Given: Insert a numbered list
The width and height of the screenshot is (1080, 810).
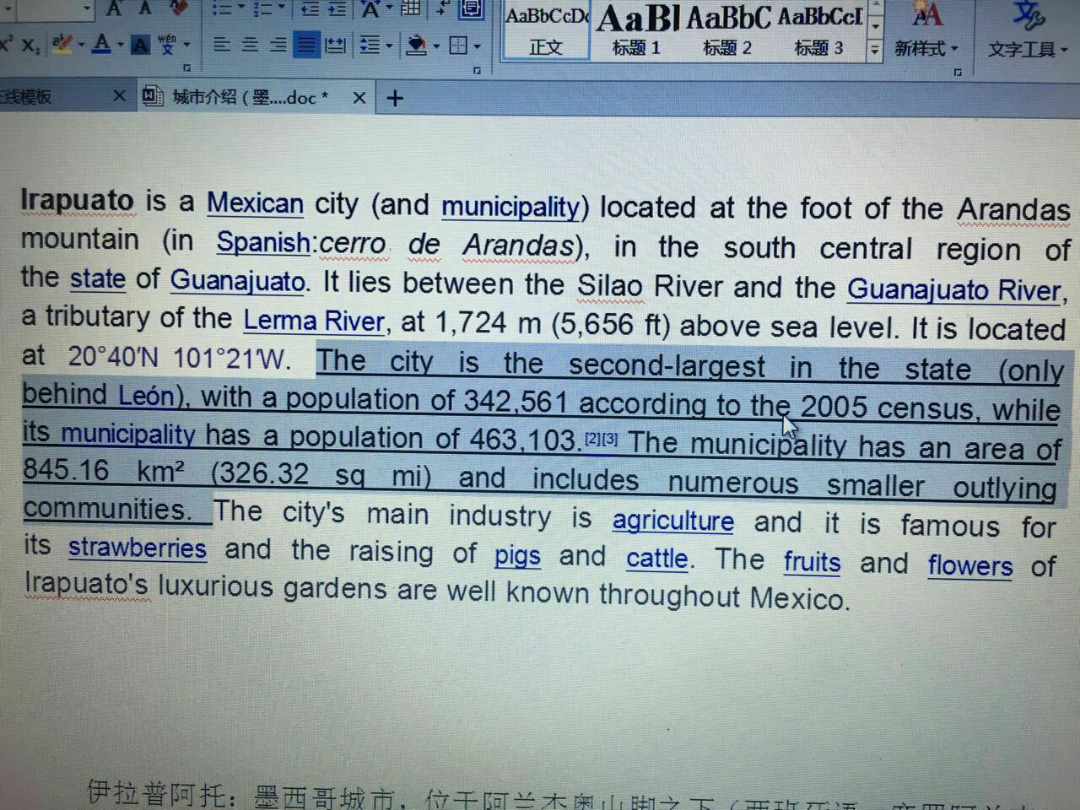Looking at the screenshot, I should 262,8.
